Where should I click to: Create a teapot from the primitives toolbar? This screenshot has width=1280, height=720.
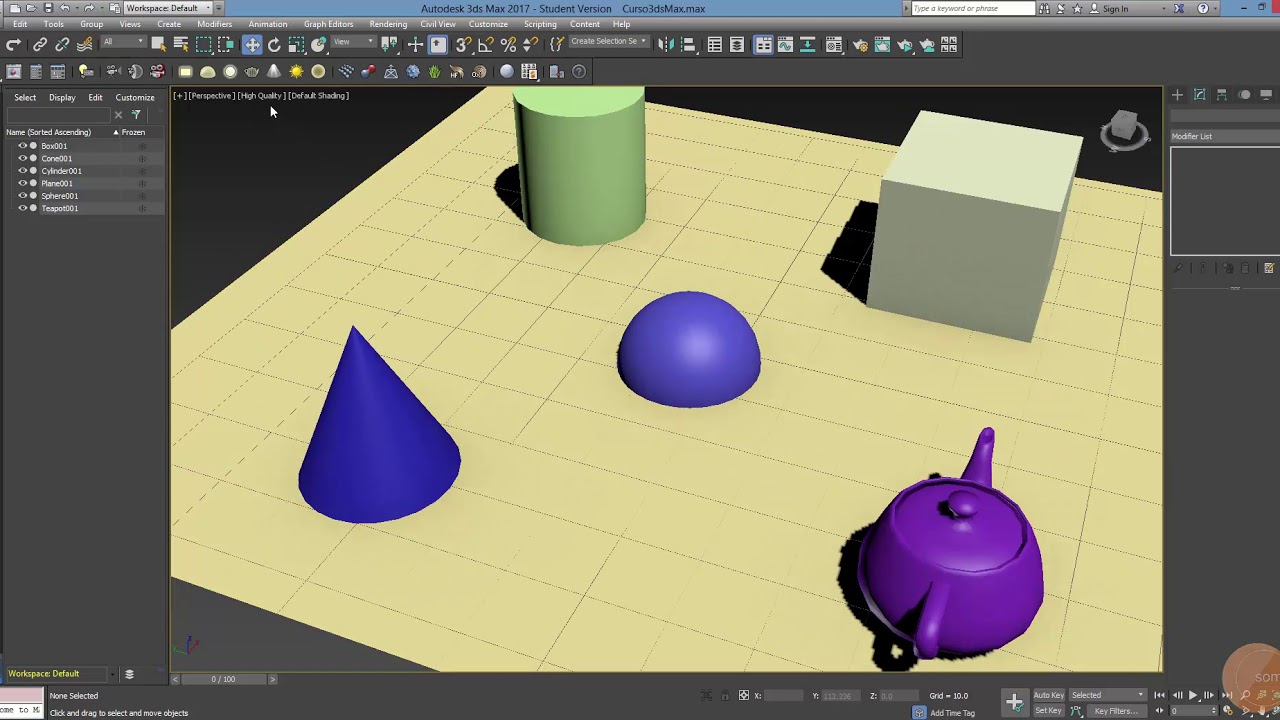[252, 72]
